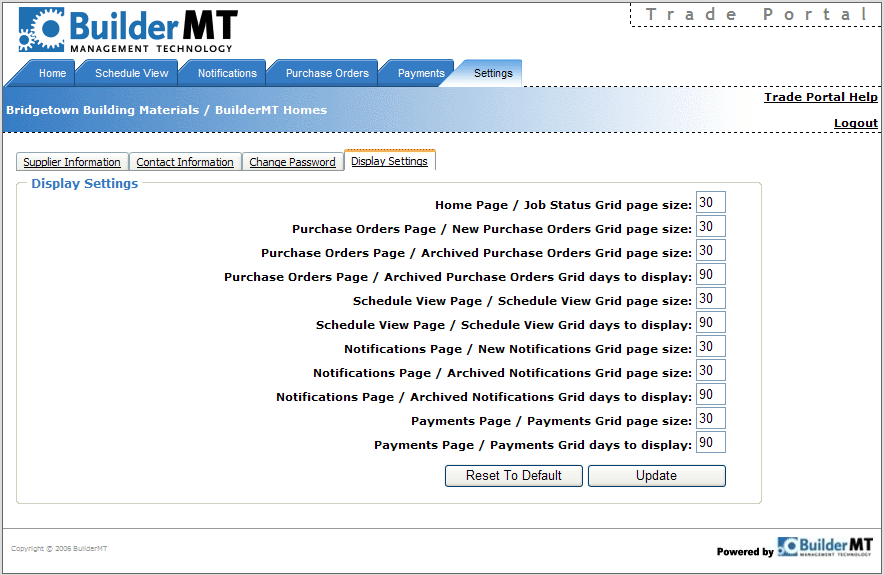Click Schedule View Grid page size field

click(x=710, y=298)
